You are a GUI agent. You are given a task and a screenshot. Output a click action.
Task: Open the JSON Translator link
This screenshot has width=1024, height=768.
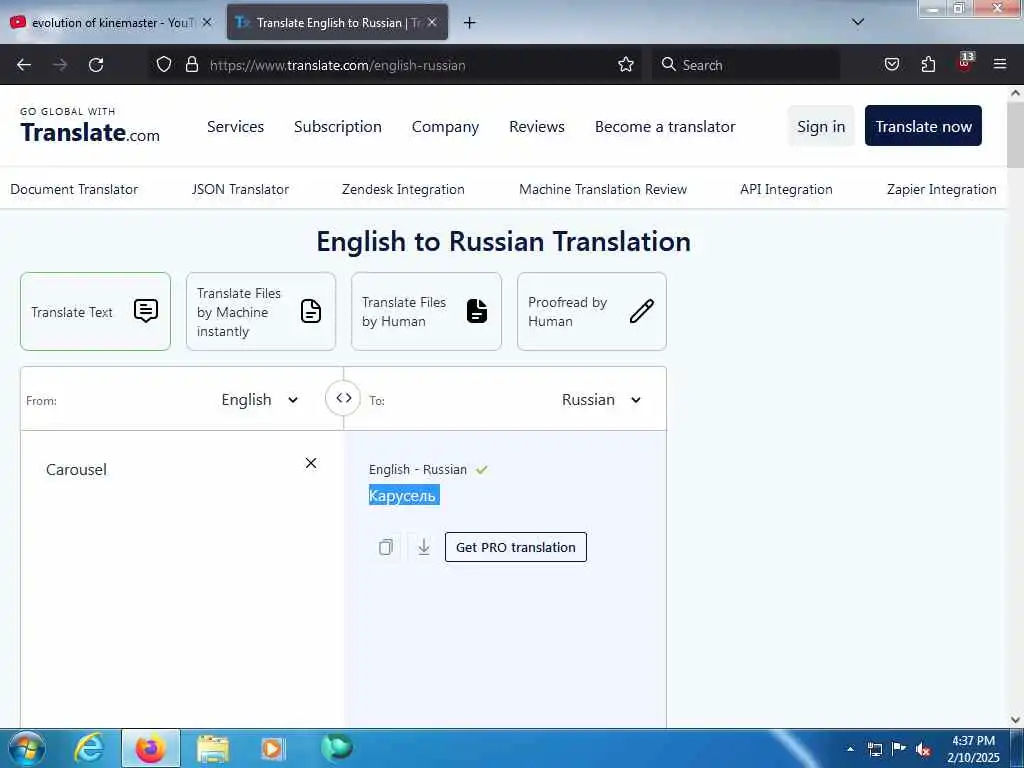[240, 189]
